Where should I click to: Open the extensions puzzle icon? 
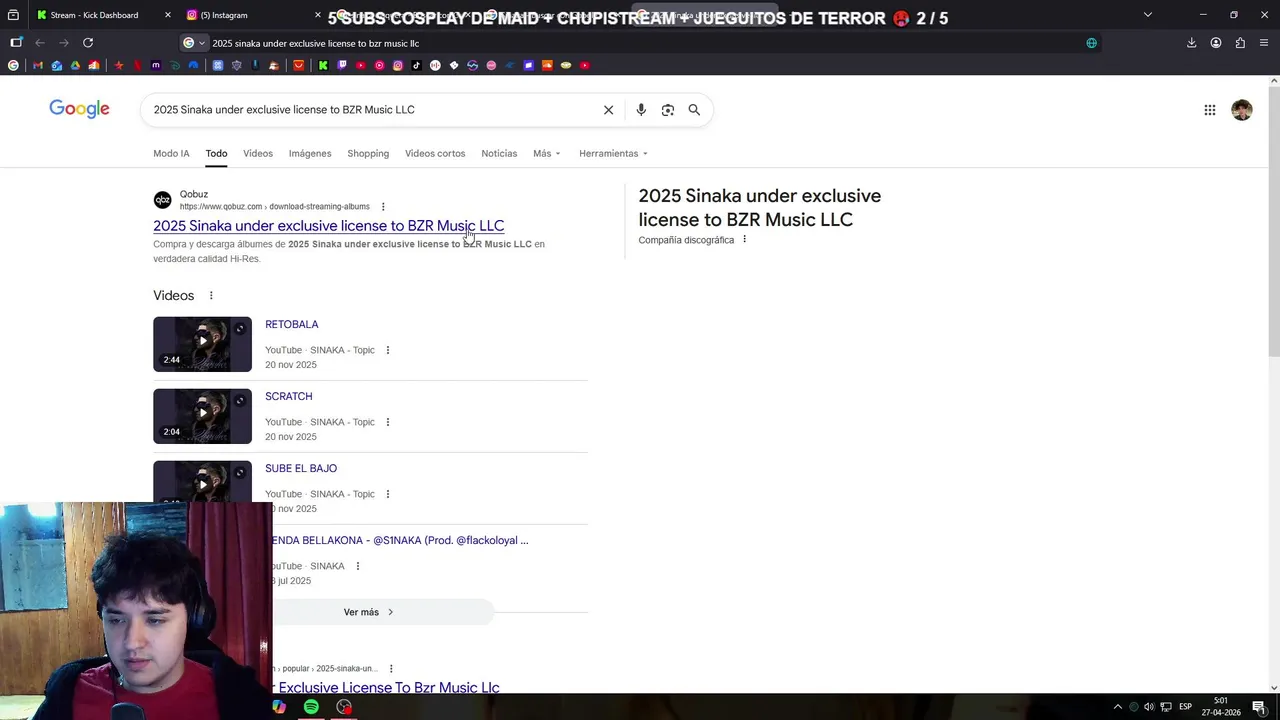coord(1240,43)
